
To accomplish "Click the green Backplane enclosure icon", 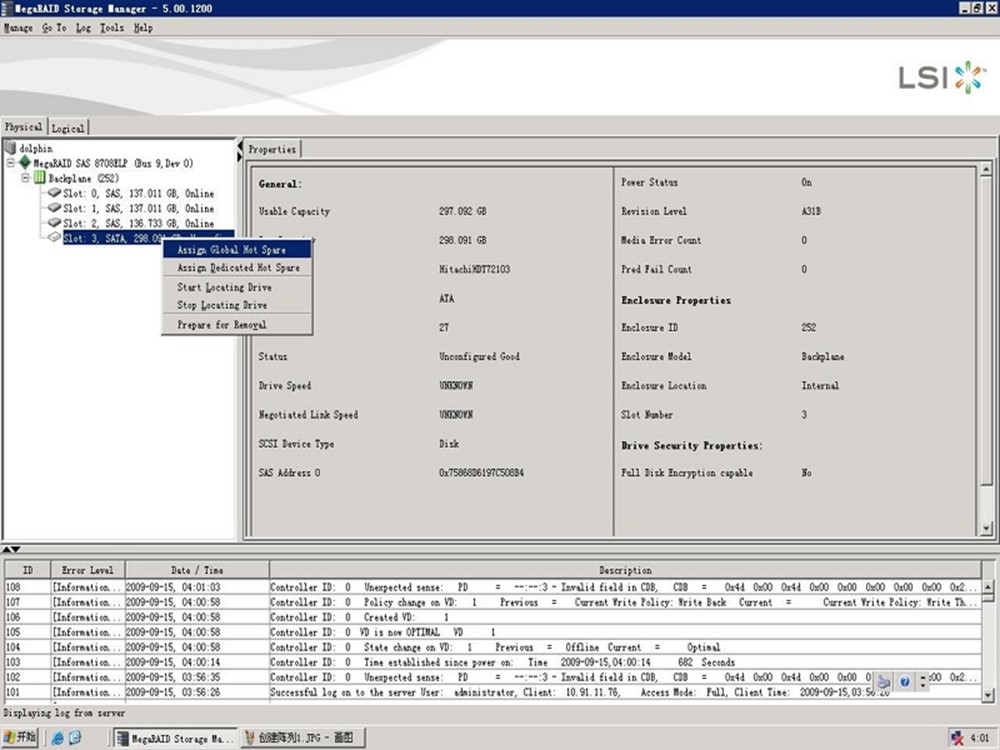I will coord(40,178).
